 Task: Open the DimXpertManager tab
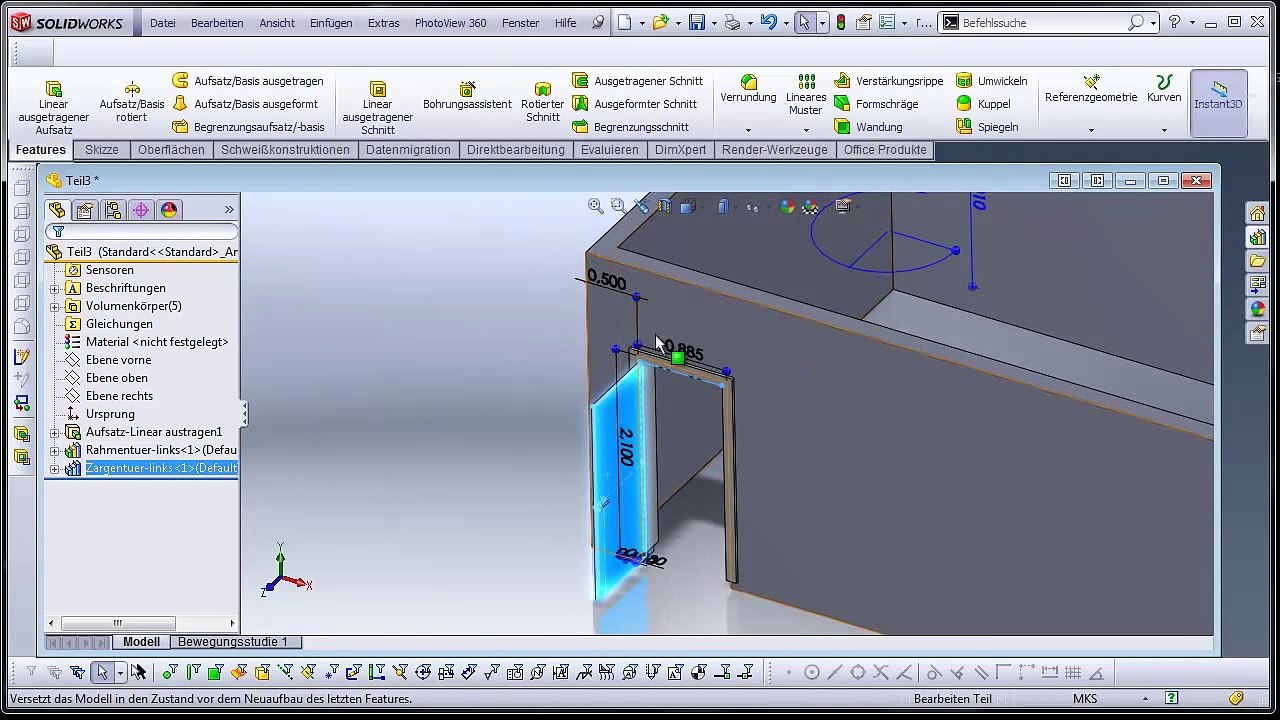pyautogui.click(x=141, y=210)
